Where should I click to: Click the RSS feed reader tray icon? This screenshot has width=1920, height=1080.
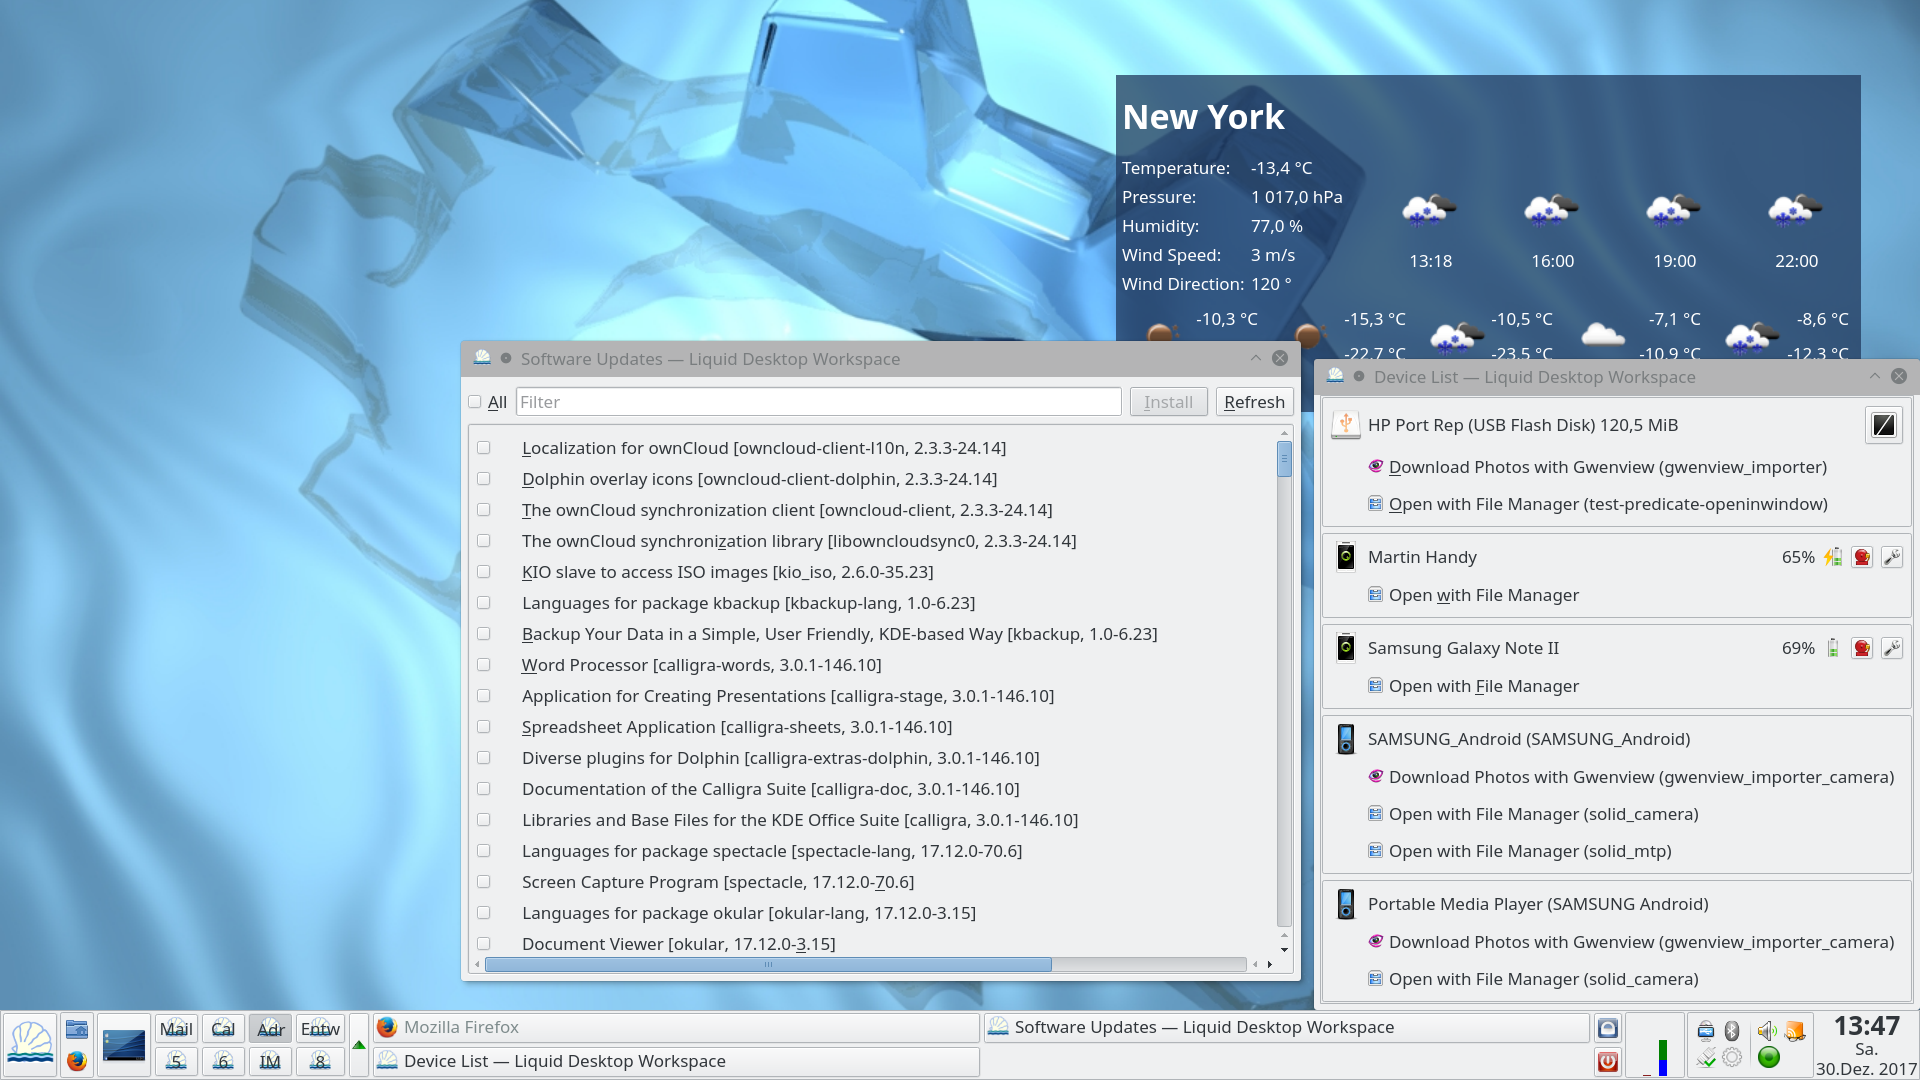(1795, 1030)
